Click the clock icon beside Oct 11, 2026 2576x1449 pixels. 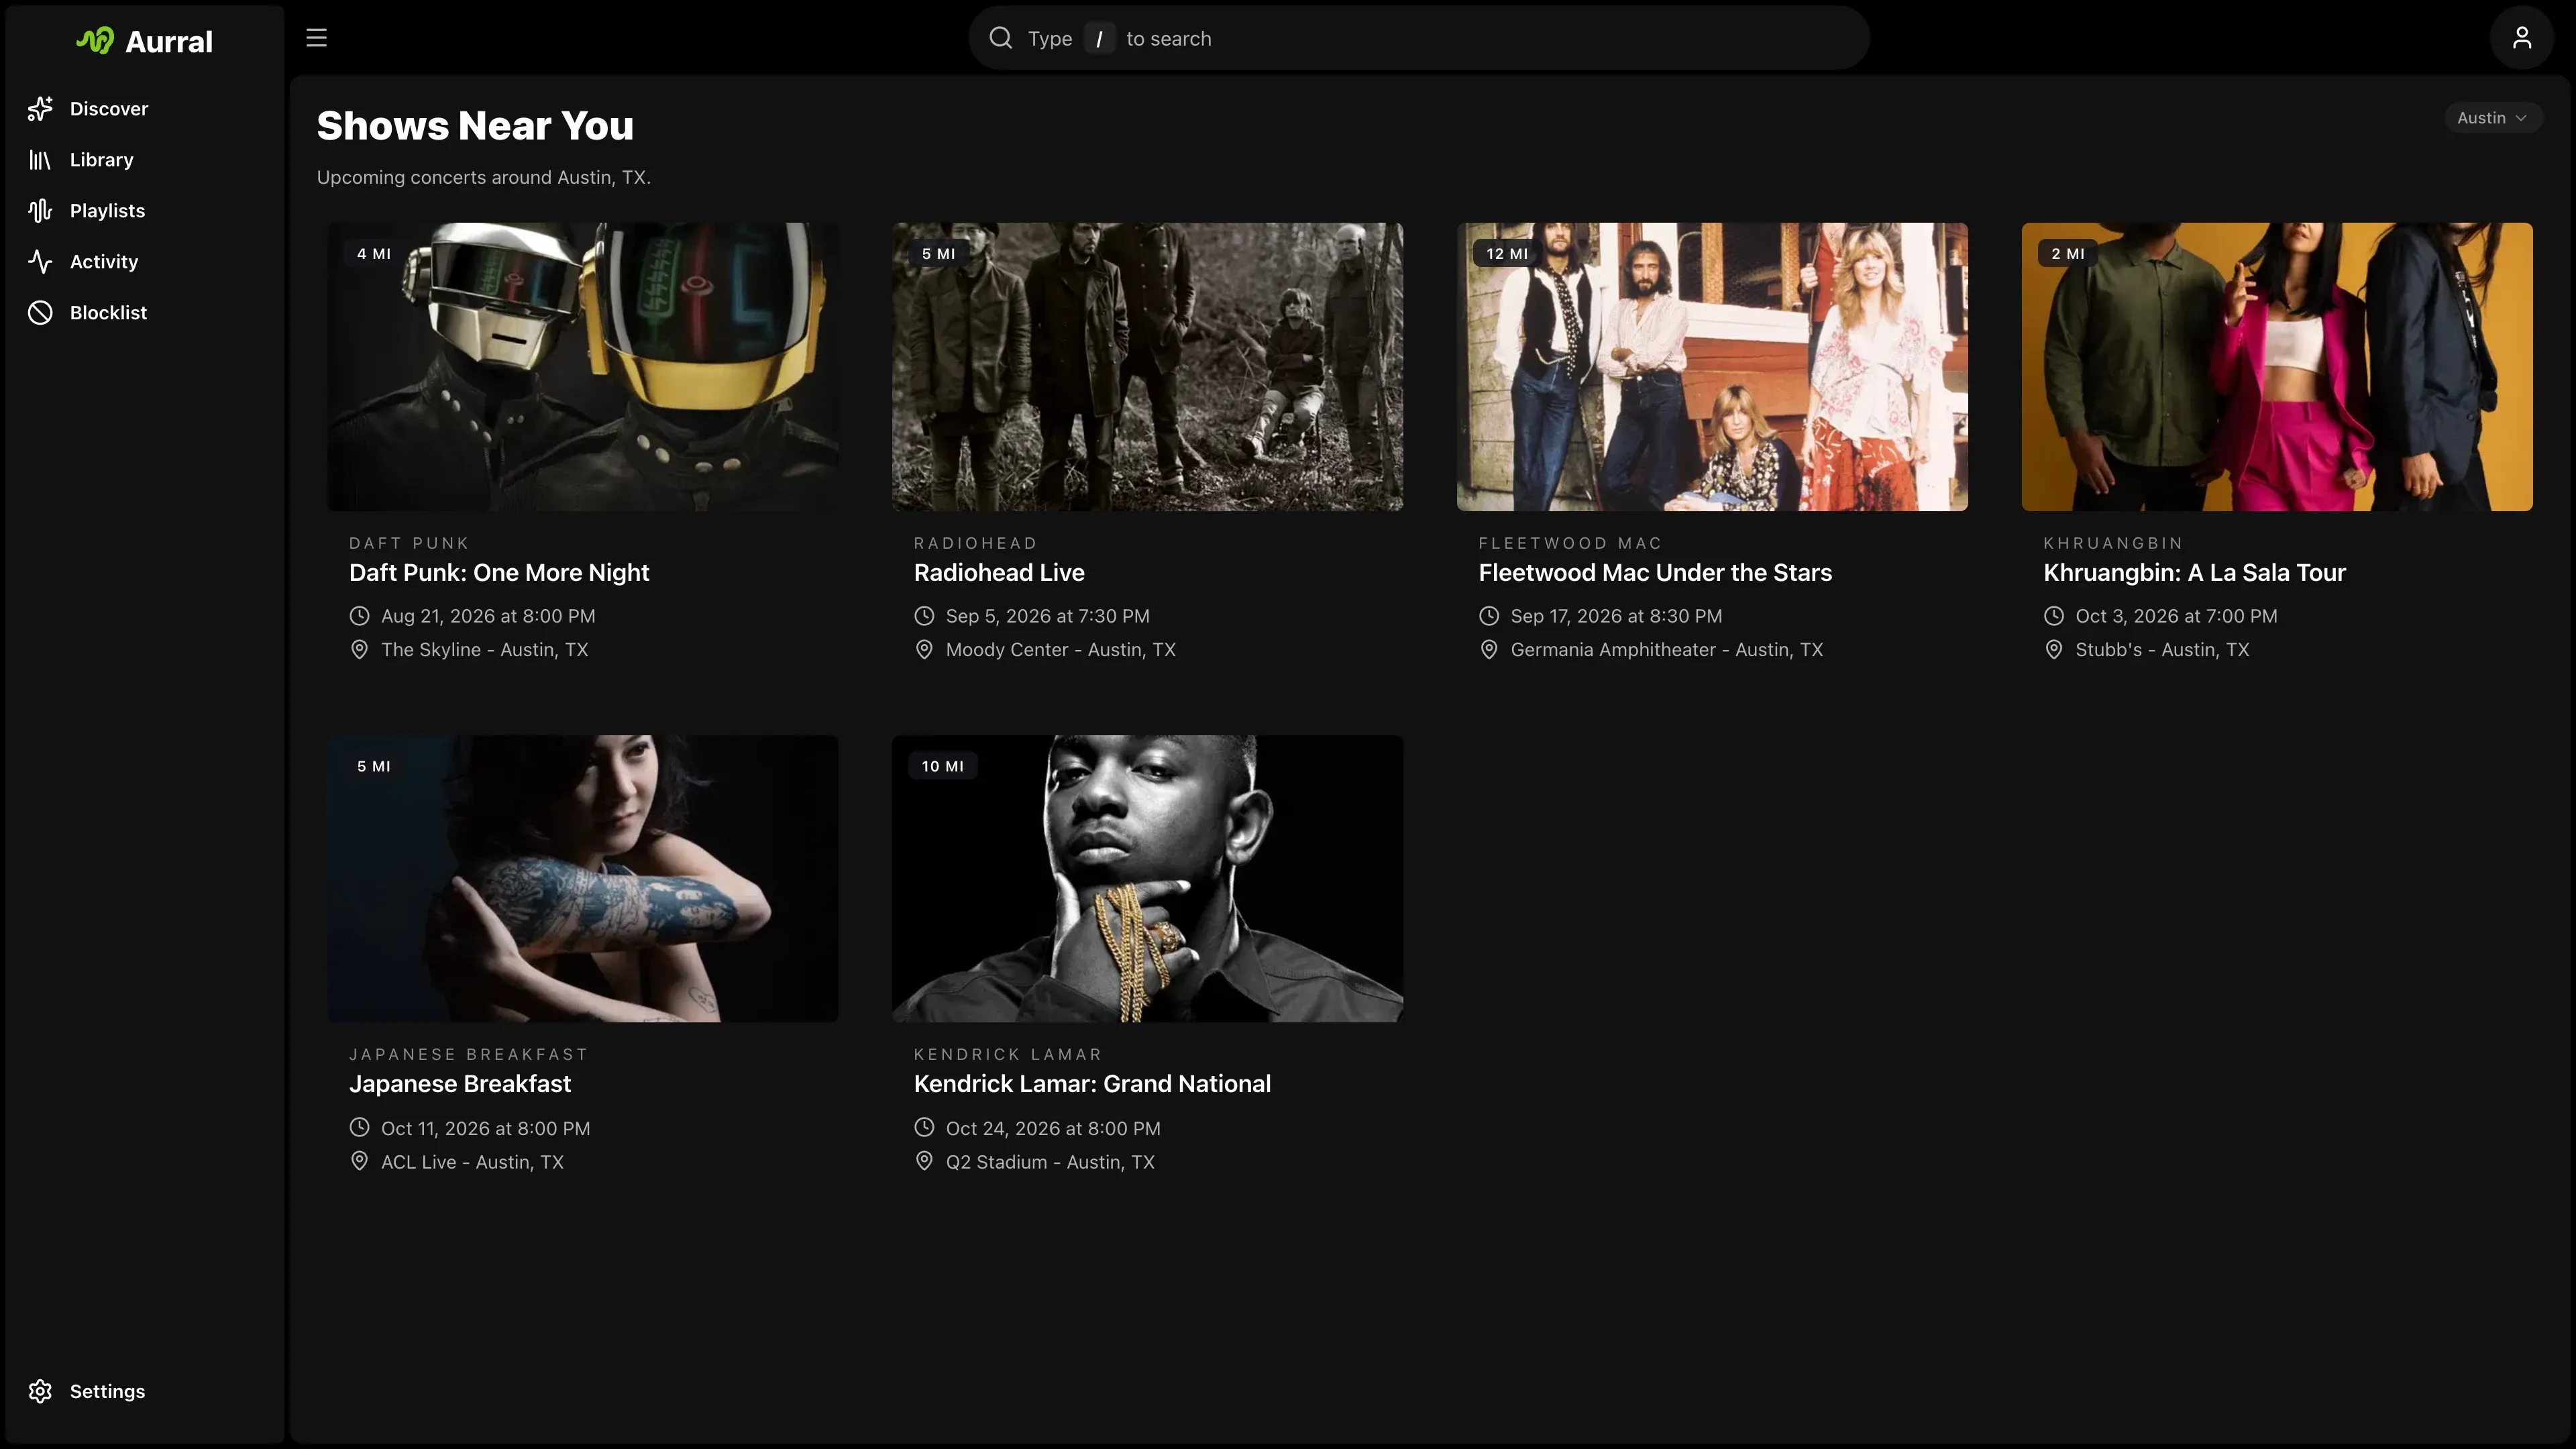coord(359,1128)
